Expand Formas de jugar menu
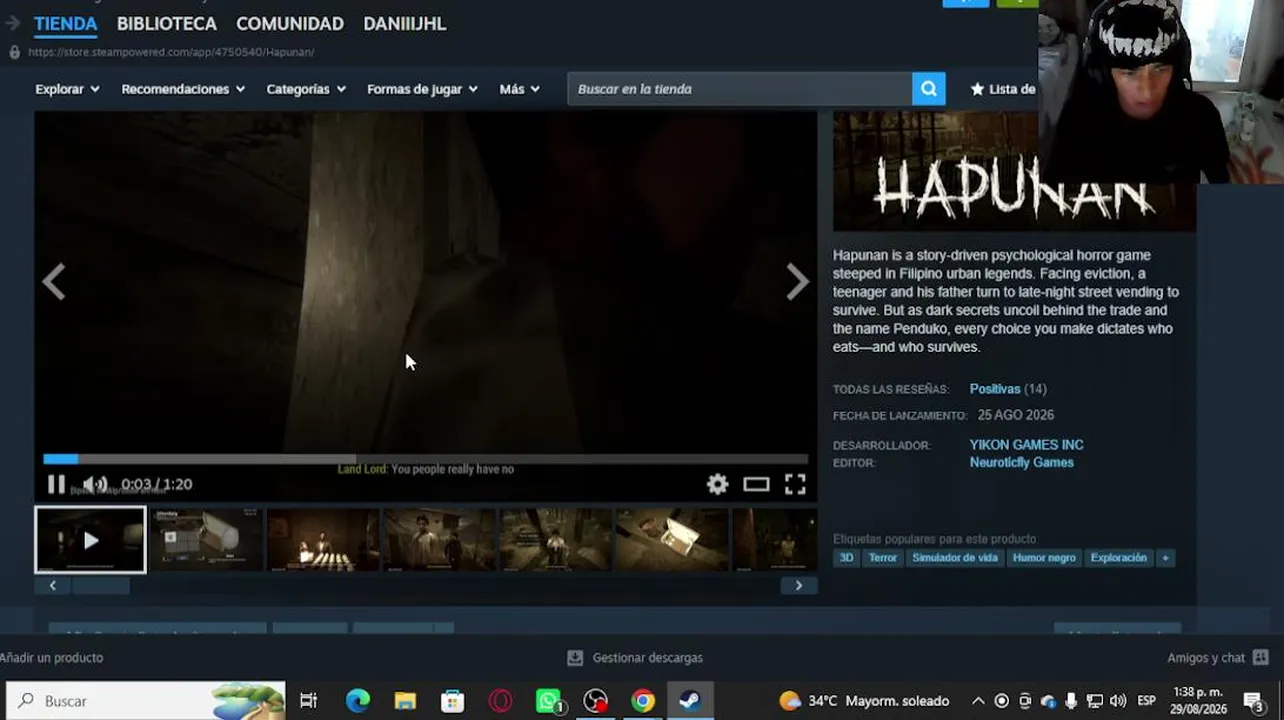 point(422,89)
